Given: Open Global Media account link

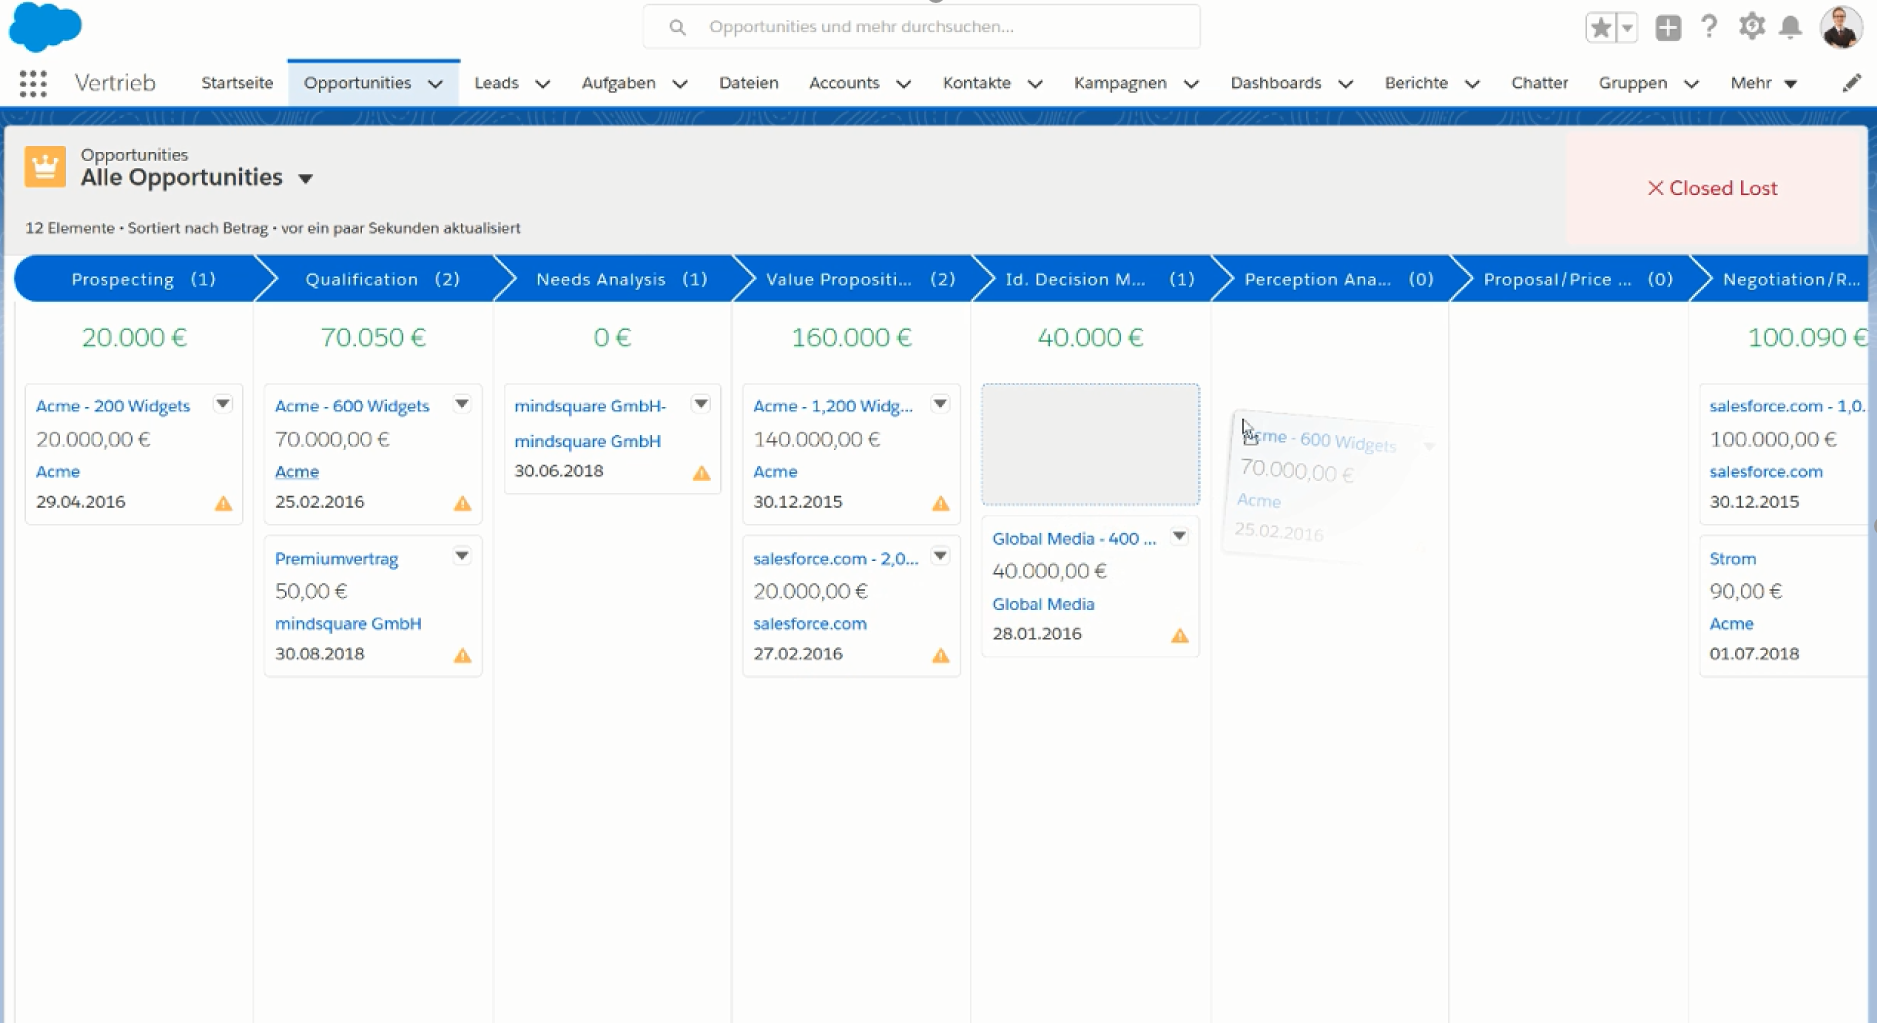Looking at the screenshot, I should pyautogui.click(x=1043, y=604).
